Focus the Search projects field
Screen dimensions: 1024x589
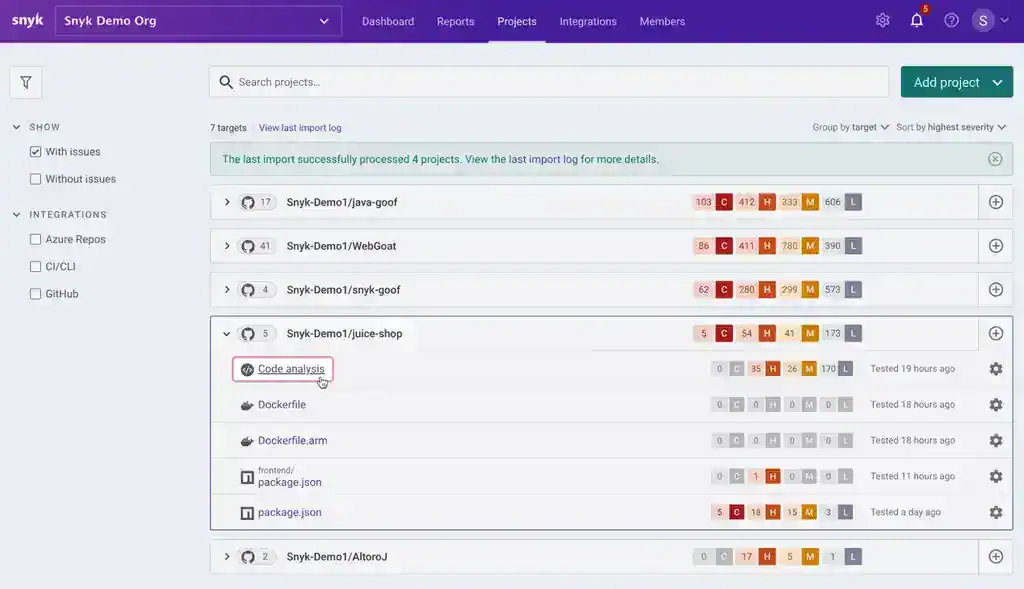point(549,82)
